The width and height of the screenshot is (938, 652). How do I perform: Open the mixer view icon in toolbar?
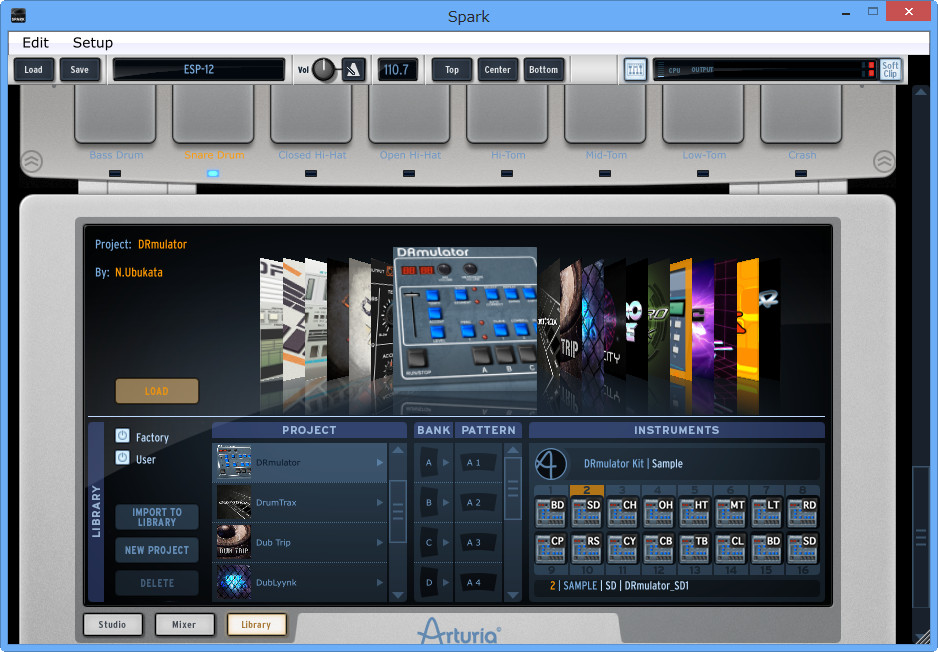tap(635, 70)
